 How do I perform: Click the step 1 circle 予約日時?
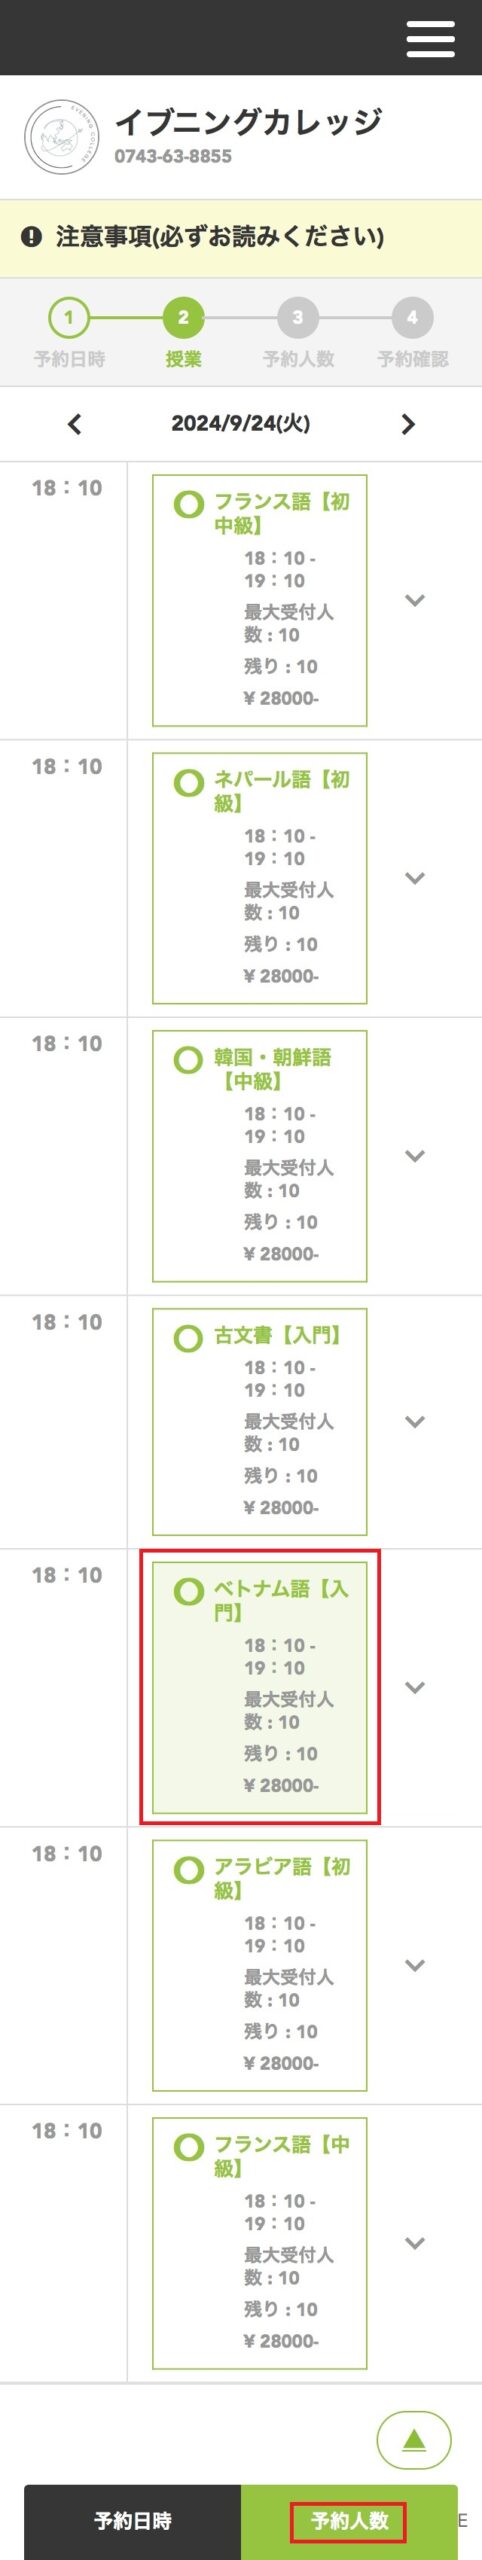[69, 318]
